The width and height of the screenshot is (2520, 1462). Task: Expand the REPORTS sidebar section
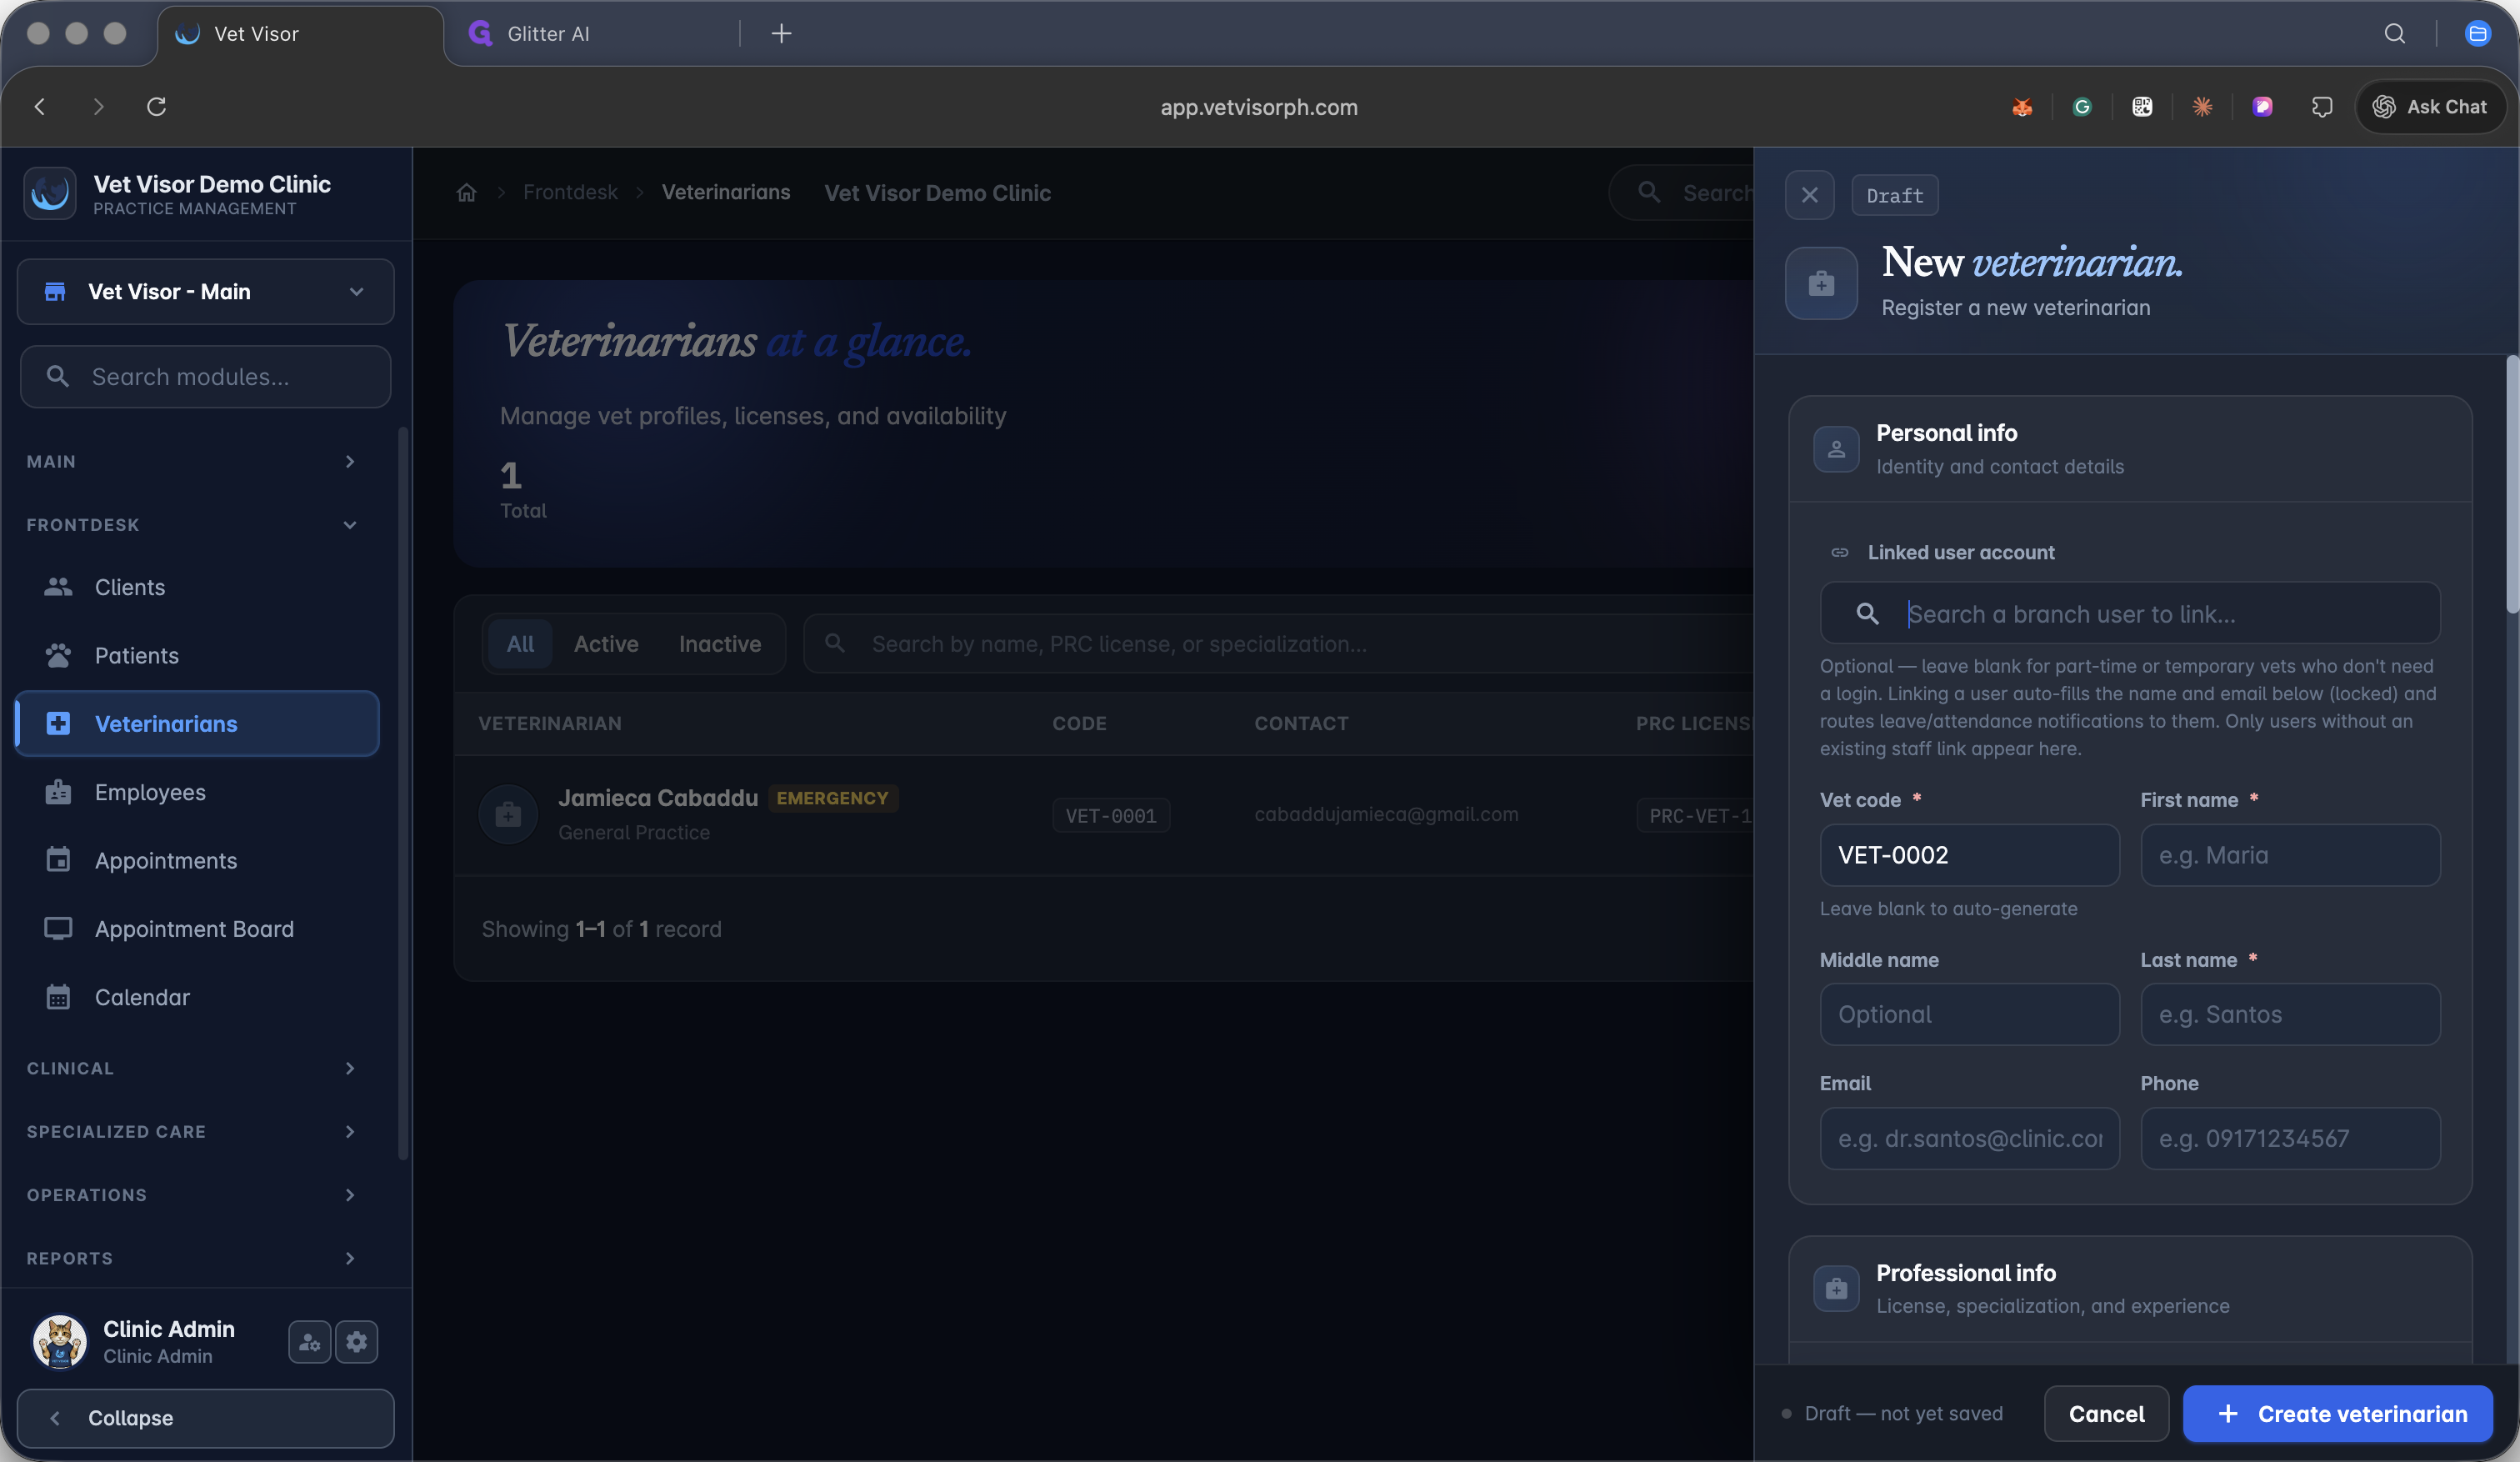pos(192,1258)
